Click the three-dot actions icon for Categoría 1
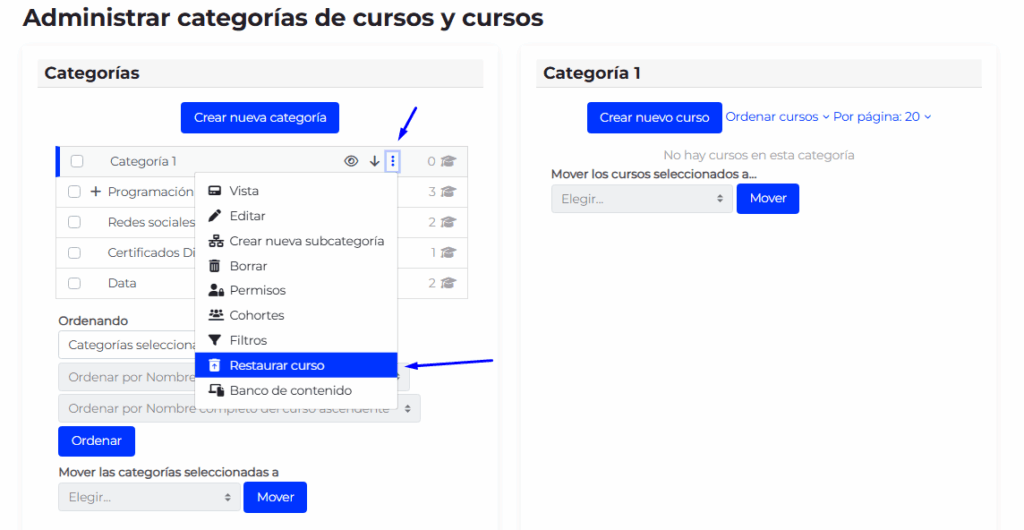The image size is (1024, 530). (393, 161)
